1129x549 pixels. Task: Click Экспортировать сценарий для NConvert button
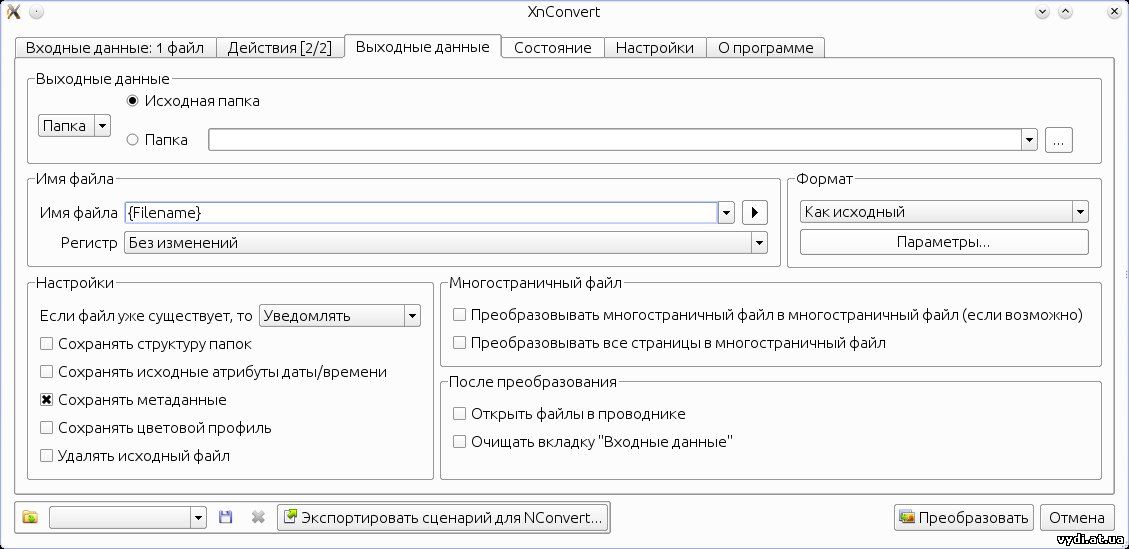click(444, 517)
